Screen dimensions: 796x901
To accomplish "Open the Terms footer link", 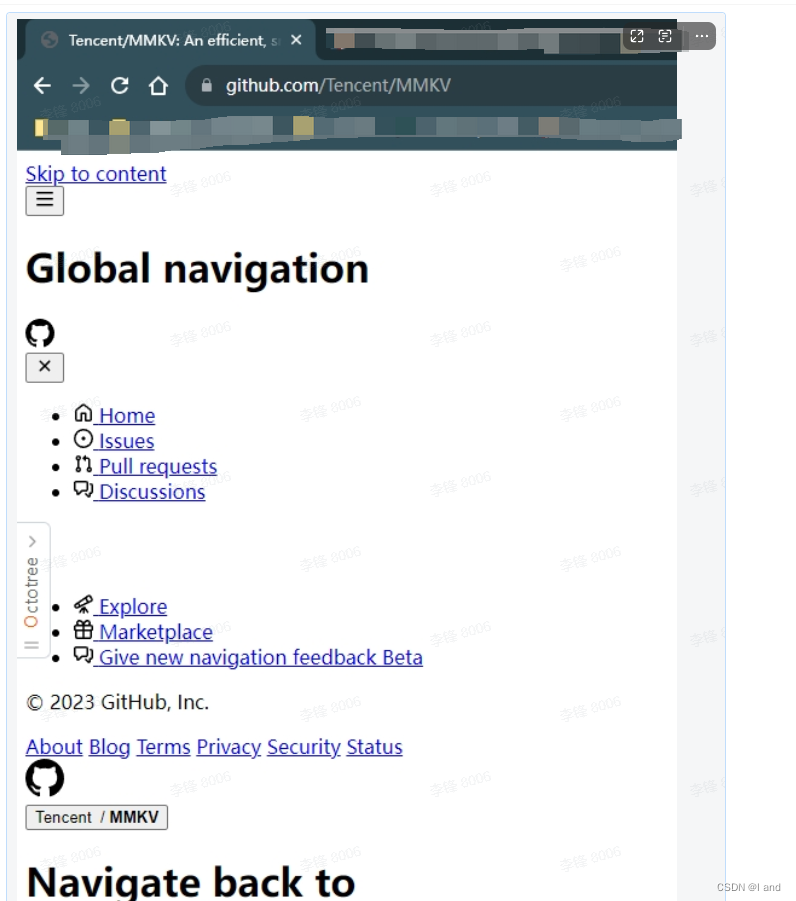I will click(x=163, y=746).
